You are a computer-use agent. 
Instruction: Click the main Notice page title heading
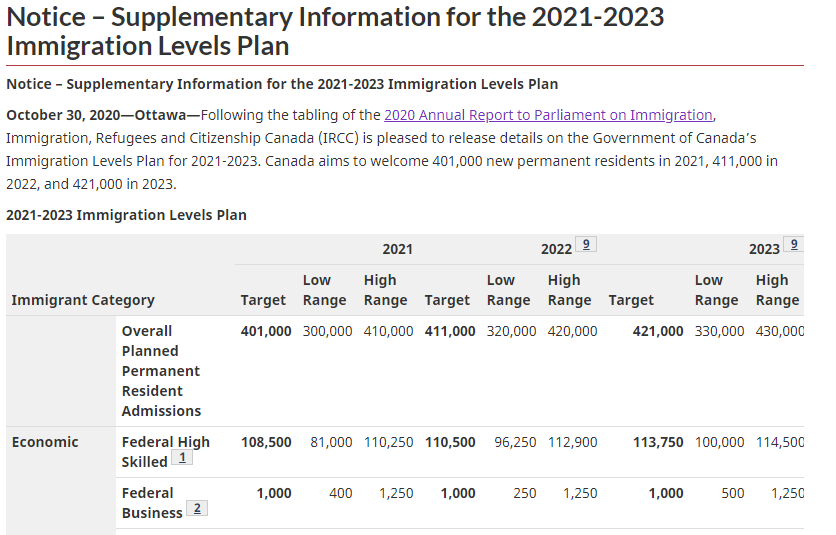coord(335,31)
